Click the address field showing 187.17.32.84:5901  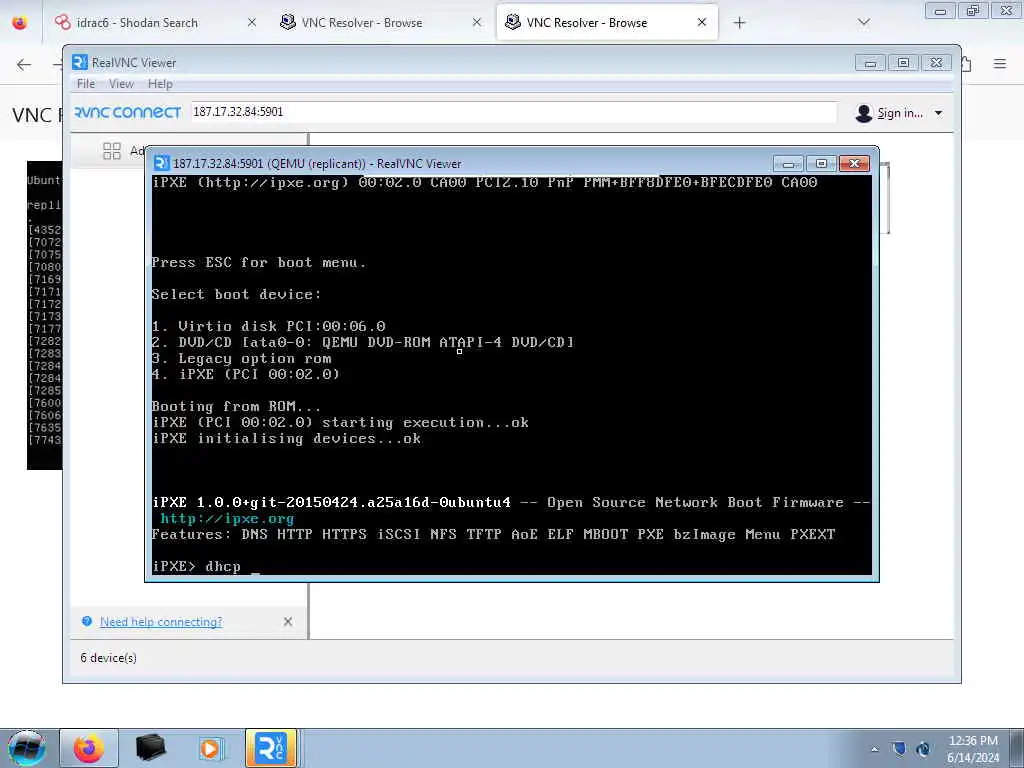click(x=513, y=112)
